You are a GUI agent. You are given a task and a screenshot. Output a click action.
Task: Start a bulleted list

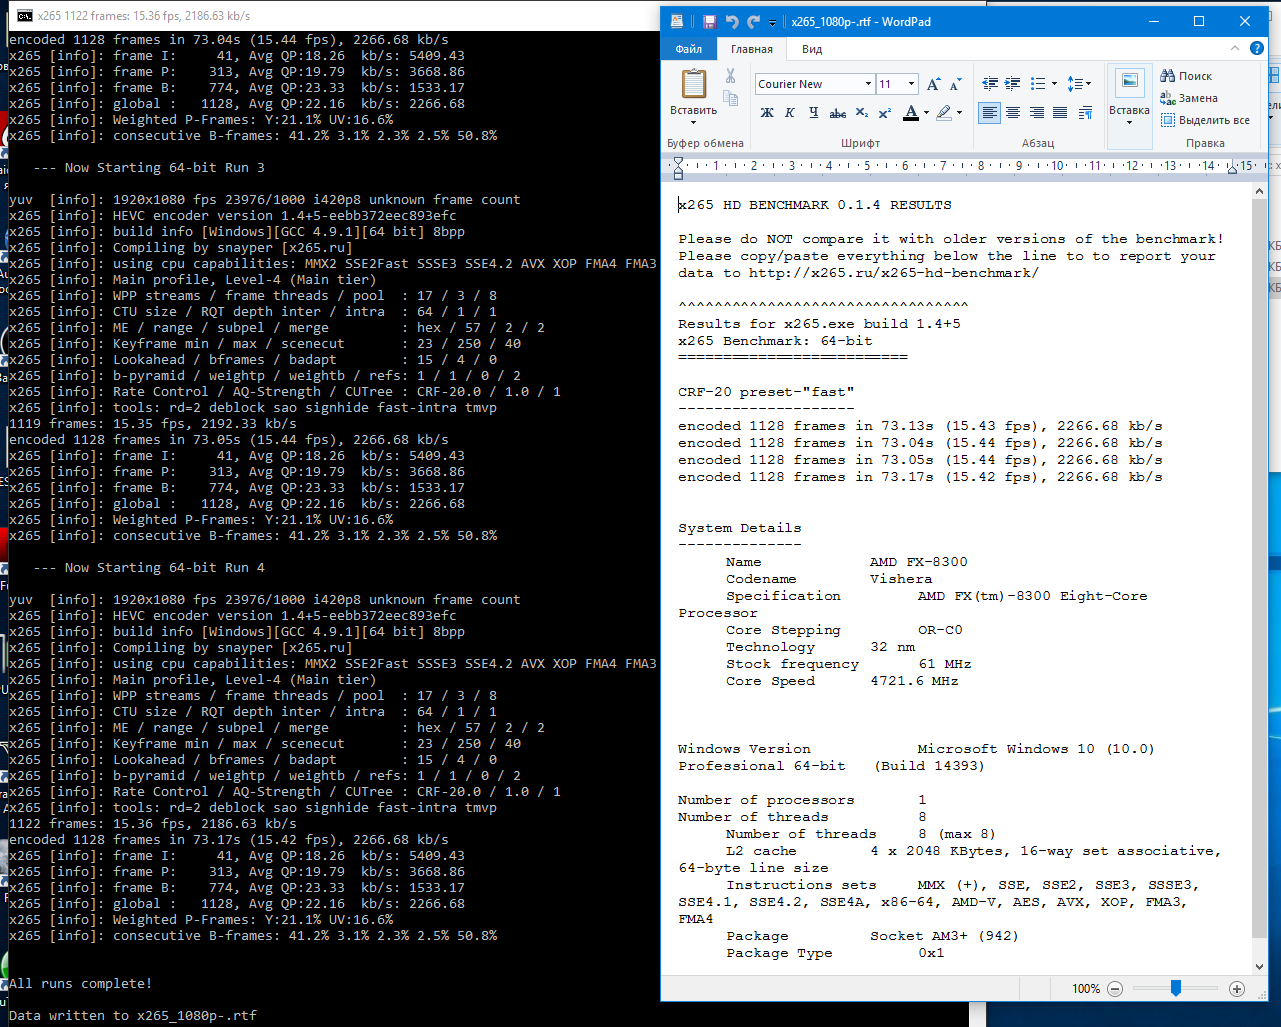[1038, 84]
